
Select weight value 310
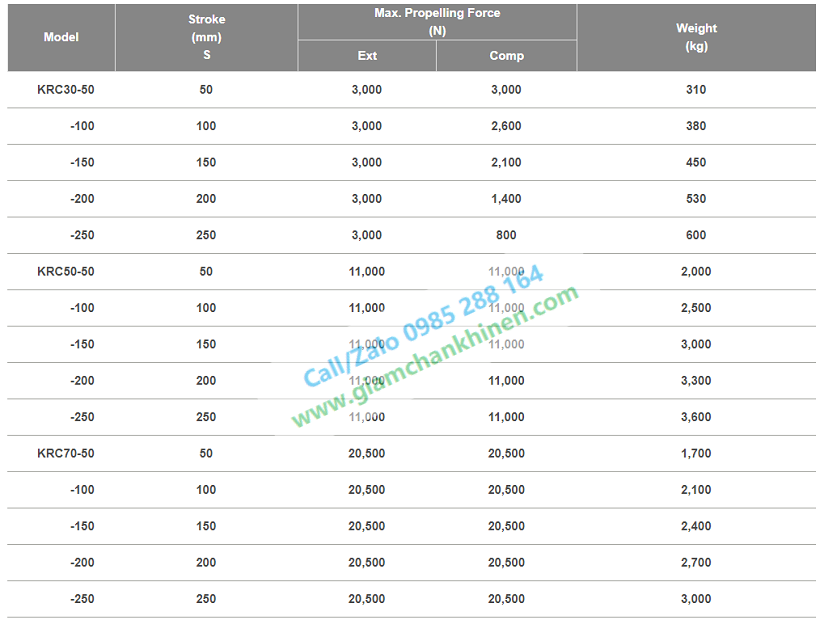pyautogui.click(x=696, y=89)
